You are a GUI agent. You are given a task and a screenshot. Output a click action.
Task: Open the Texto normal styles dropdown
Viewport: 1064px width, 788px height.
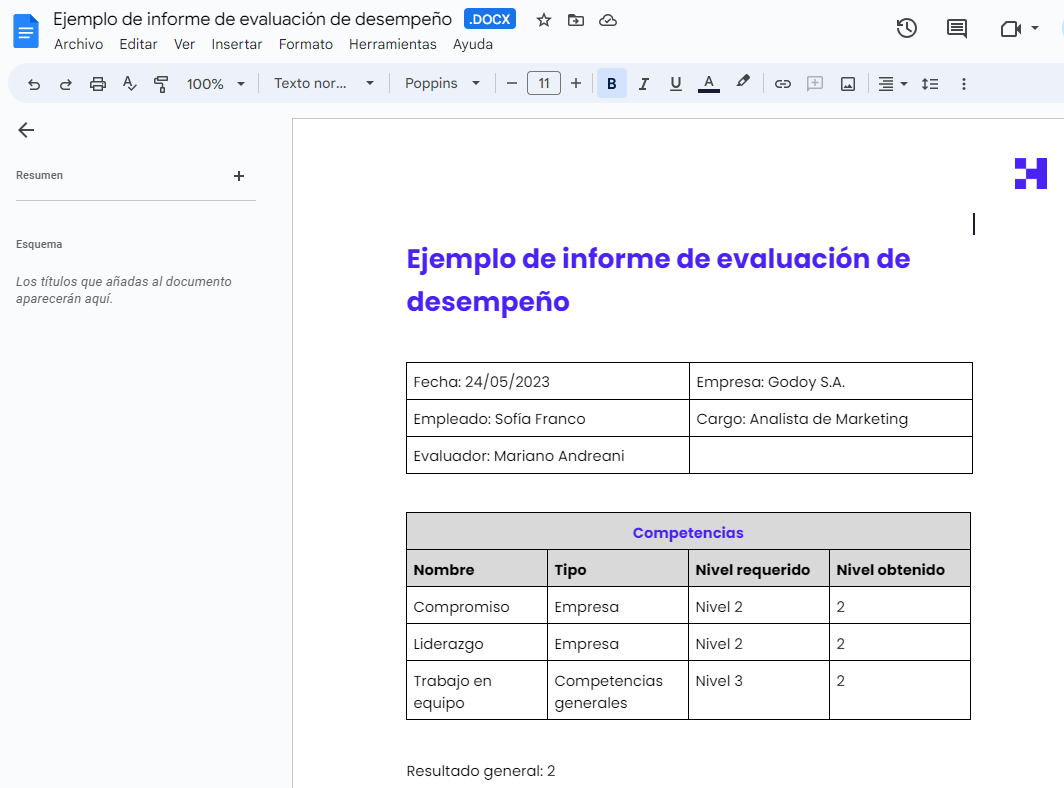pos(323,83)
